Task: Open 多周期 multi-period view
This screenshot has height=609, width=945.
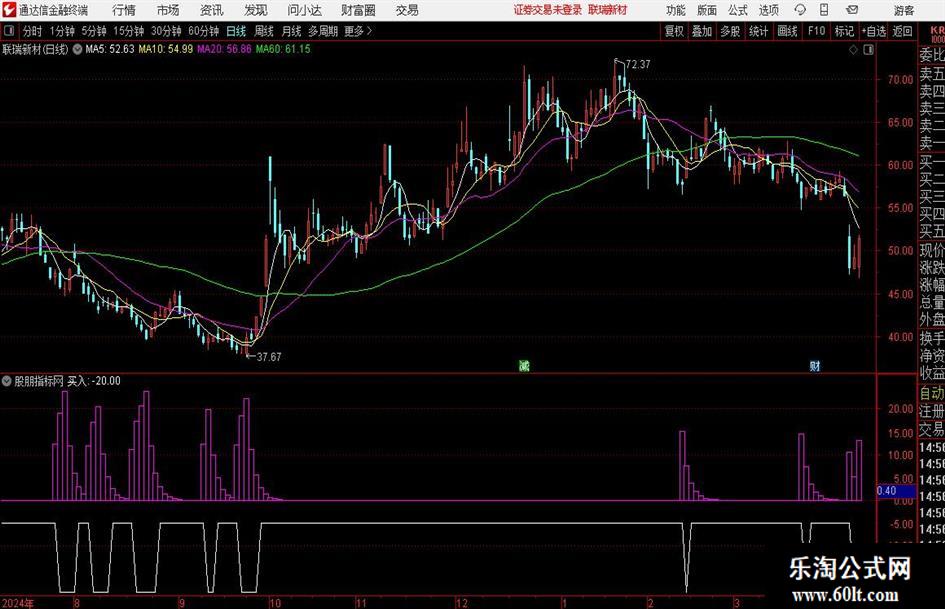Action: click(x=322, y=31)
